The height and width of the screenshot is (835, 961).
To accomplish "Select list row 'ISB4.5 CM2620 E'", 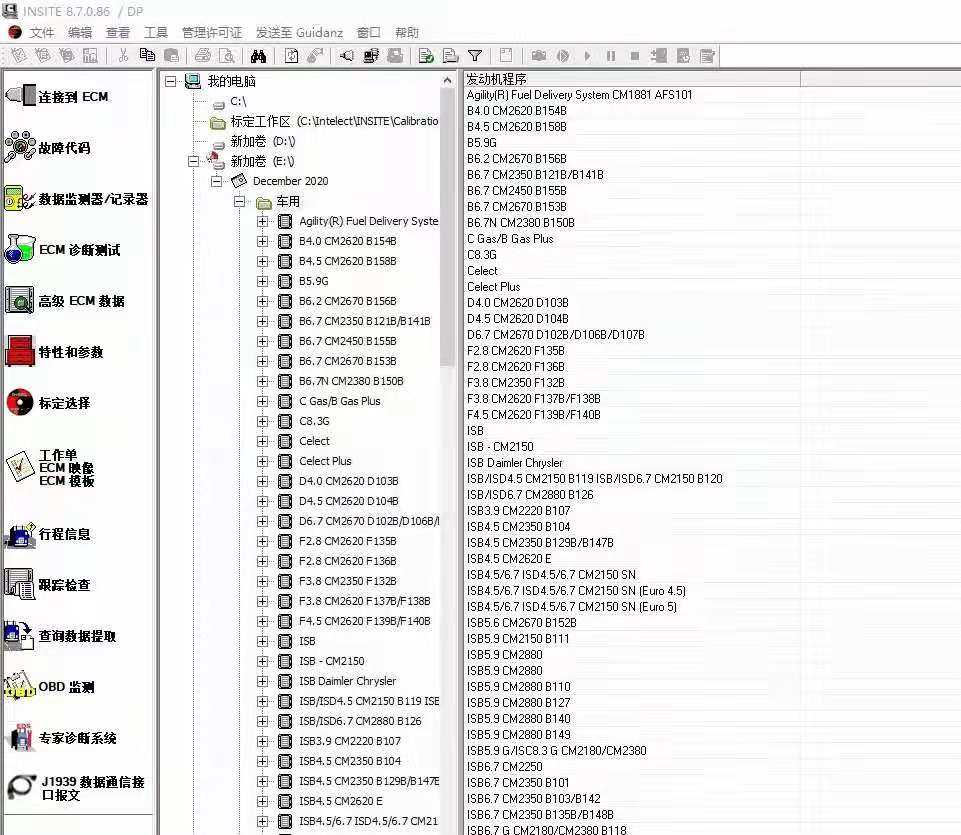I will coord(509,559).
